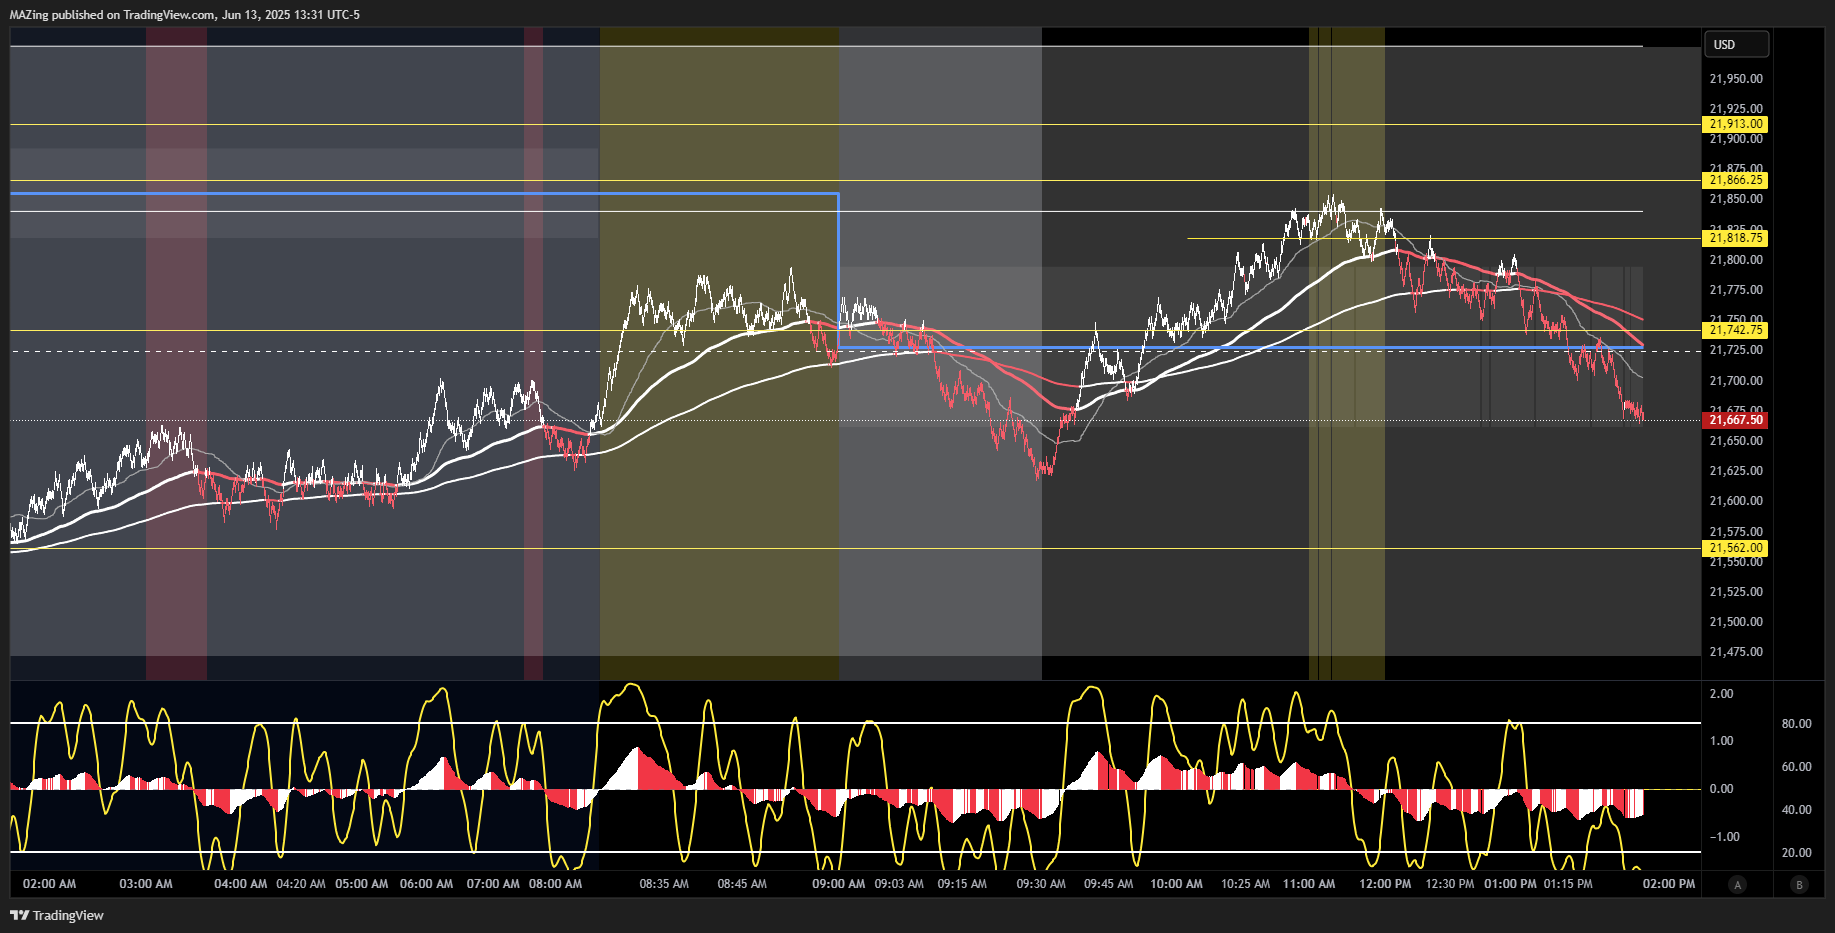
Task: Click the 21,625.00 price axis value
Action: [1736, 470]
